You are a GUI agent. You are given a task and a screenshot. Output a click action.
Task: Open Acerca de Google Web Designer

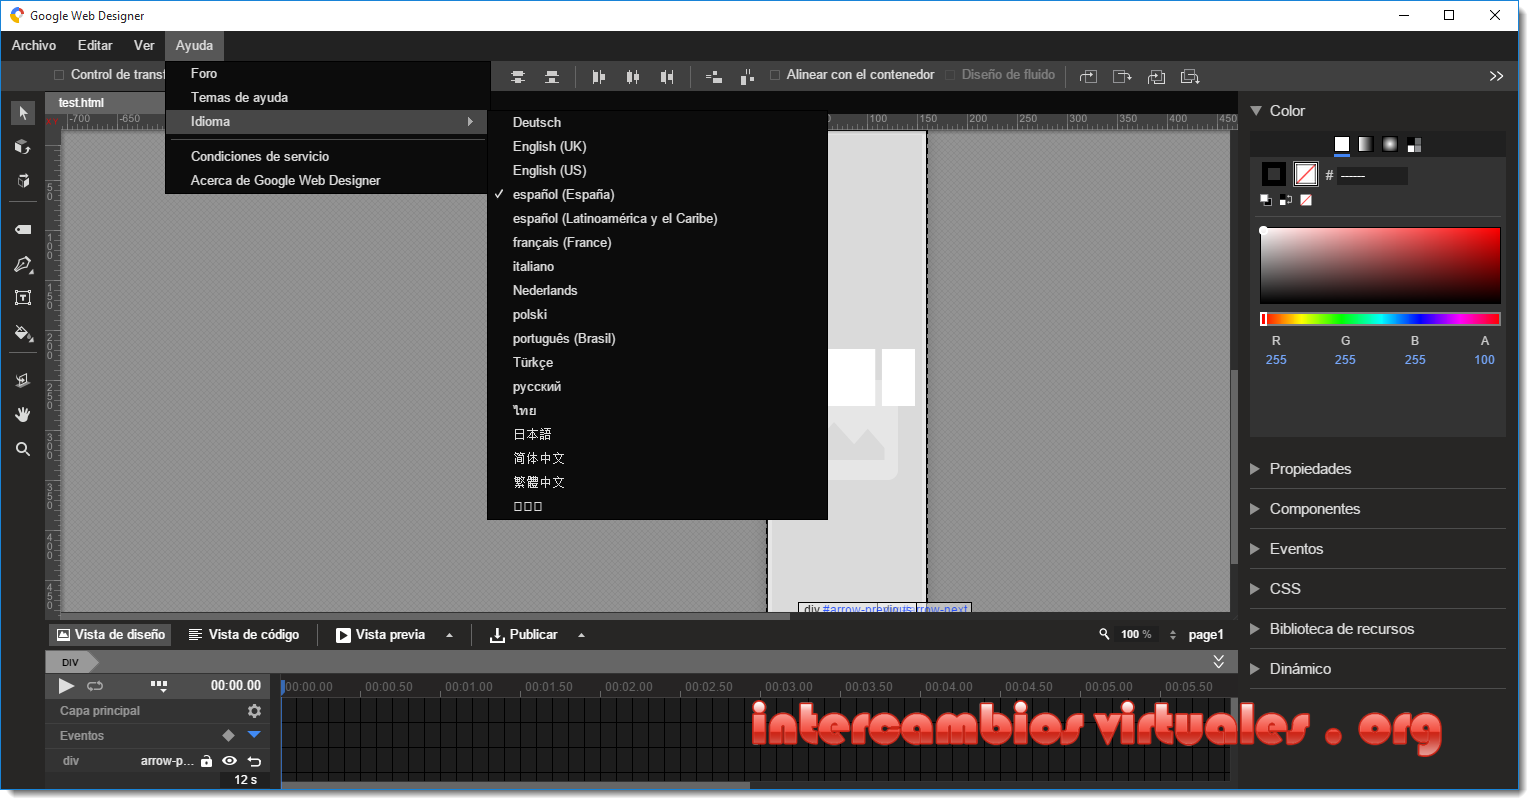coord(327,180)
